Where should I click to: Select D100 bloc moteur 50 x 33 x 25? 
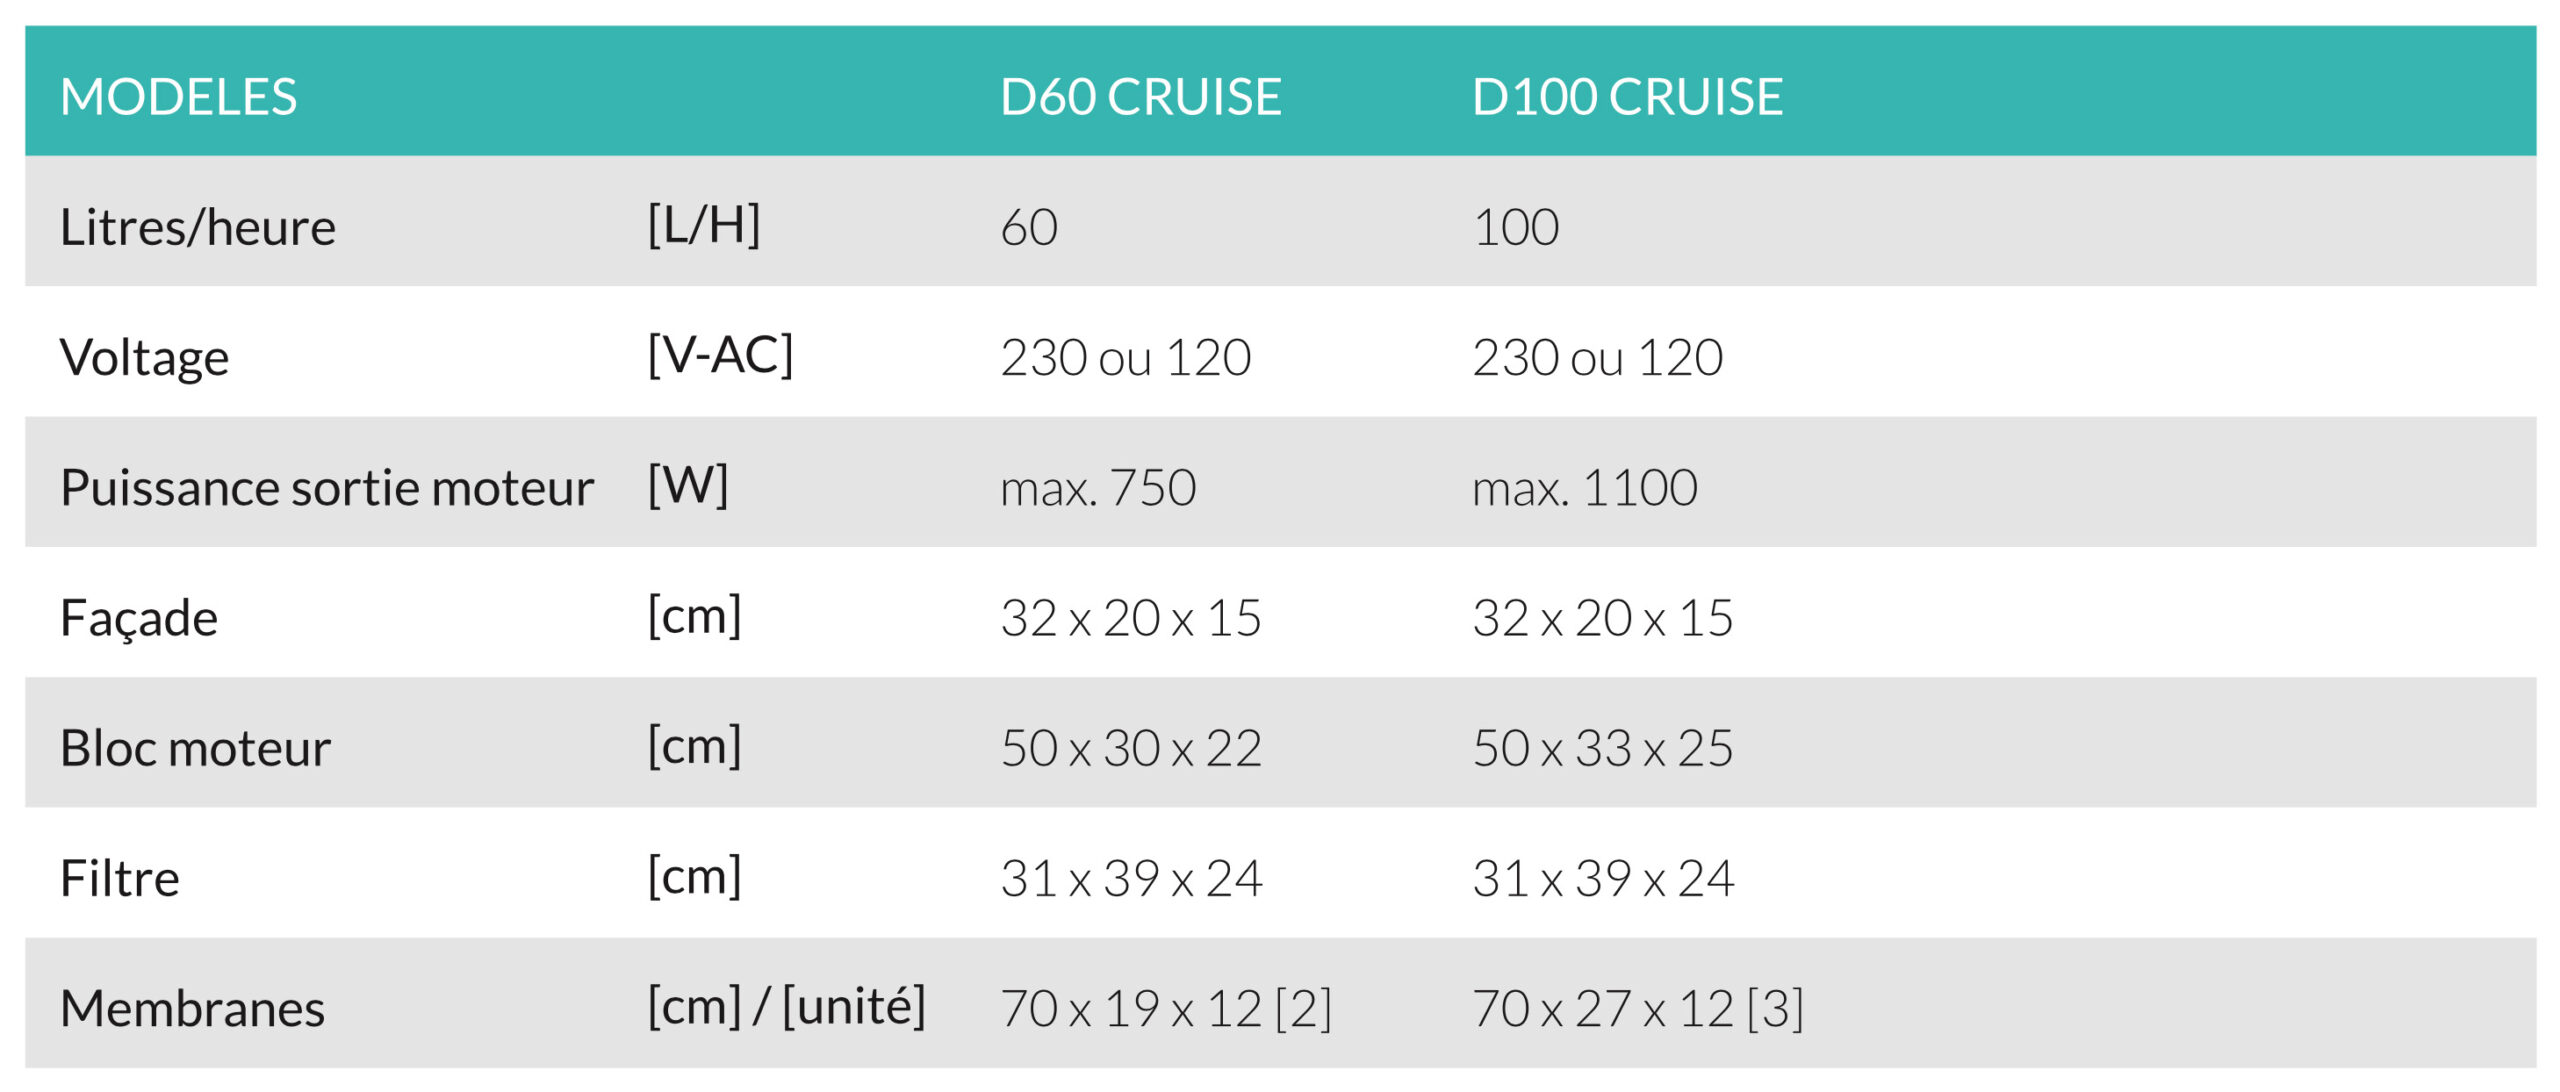point(1602,748)
